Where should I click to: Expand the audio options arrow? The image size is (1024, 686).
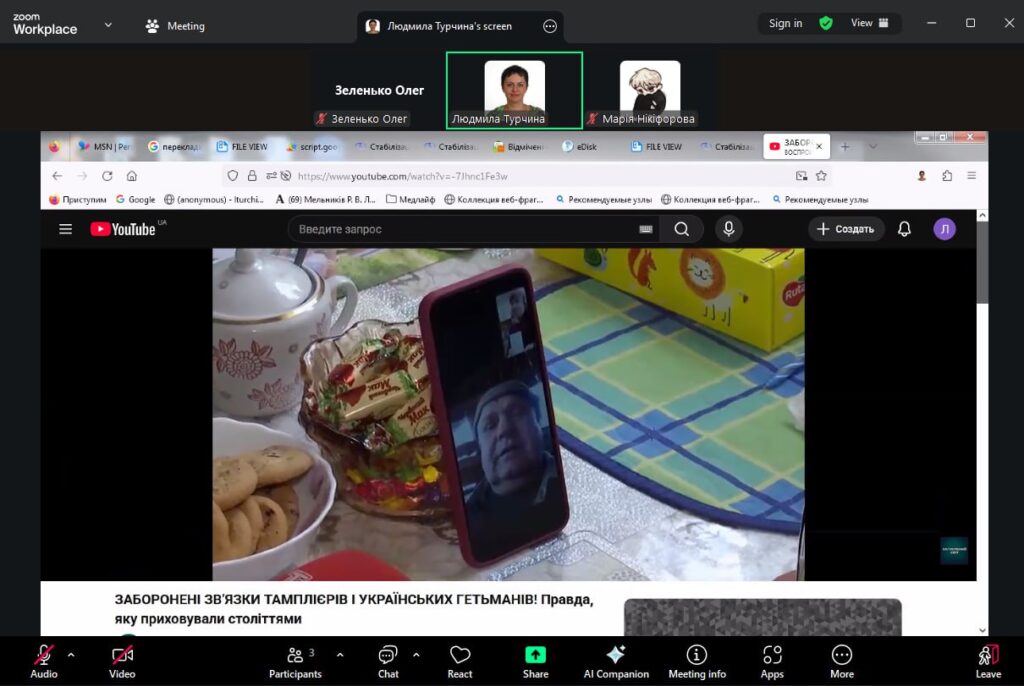point(71,655)
